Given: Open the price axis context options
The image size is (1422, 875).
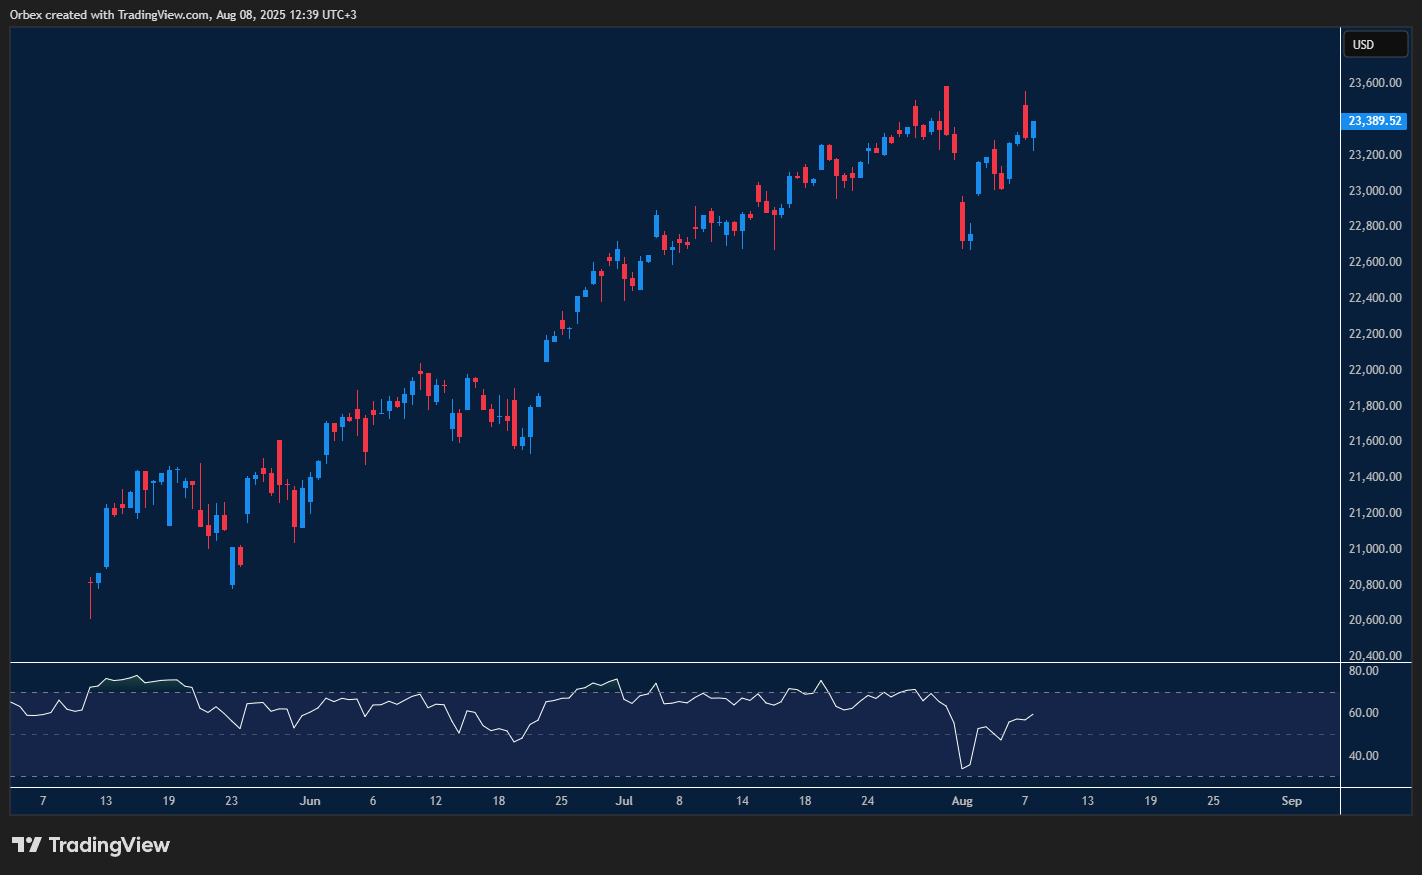Looking at the screenshot, I should (1375, 400).
